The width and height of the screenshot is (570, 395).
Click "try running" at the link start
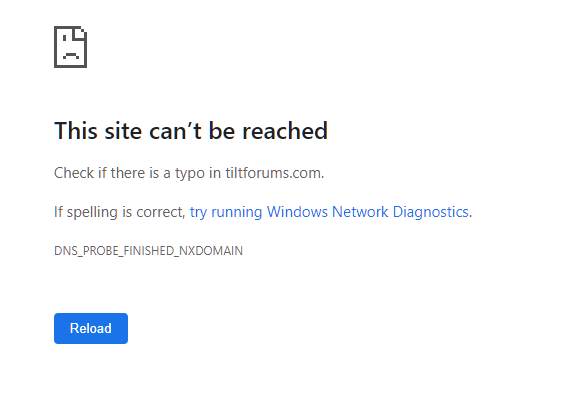226,212
